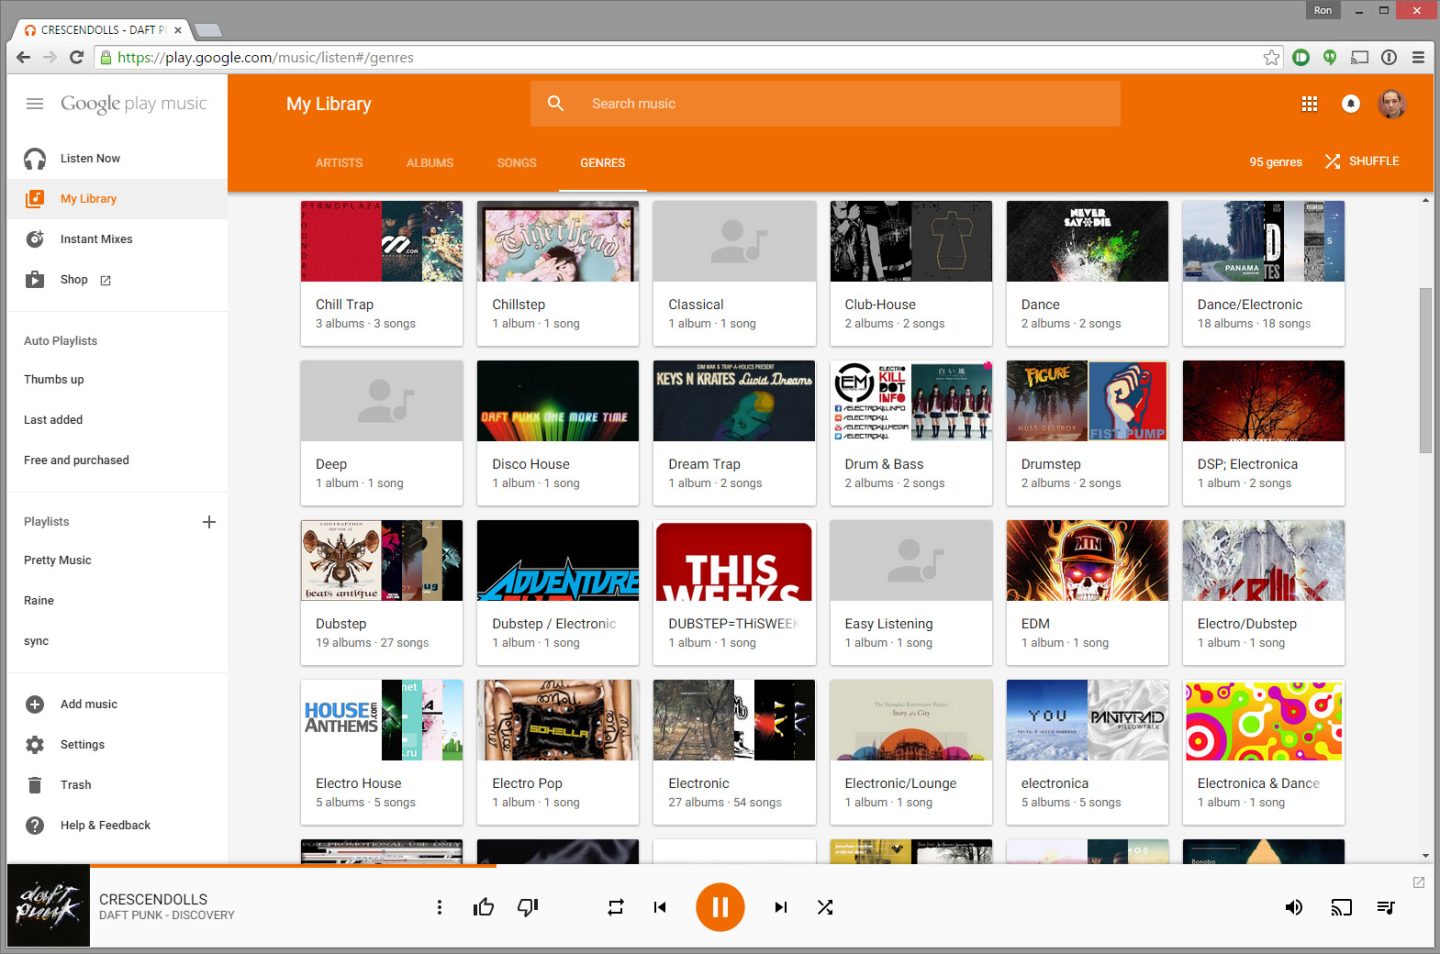
Task: Give Crescendolls a thumbs up
Action: click(483, 906)
